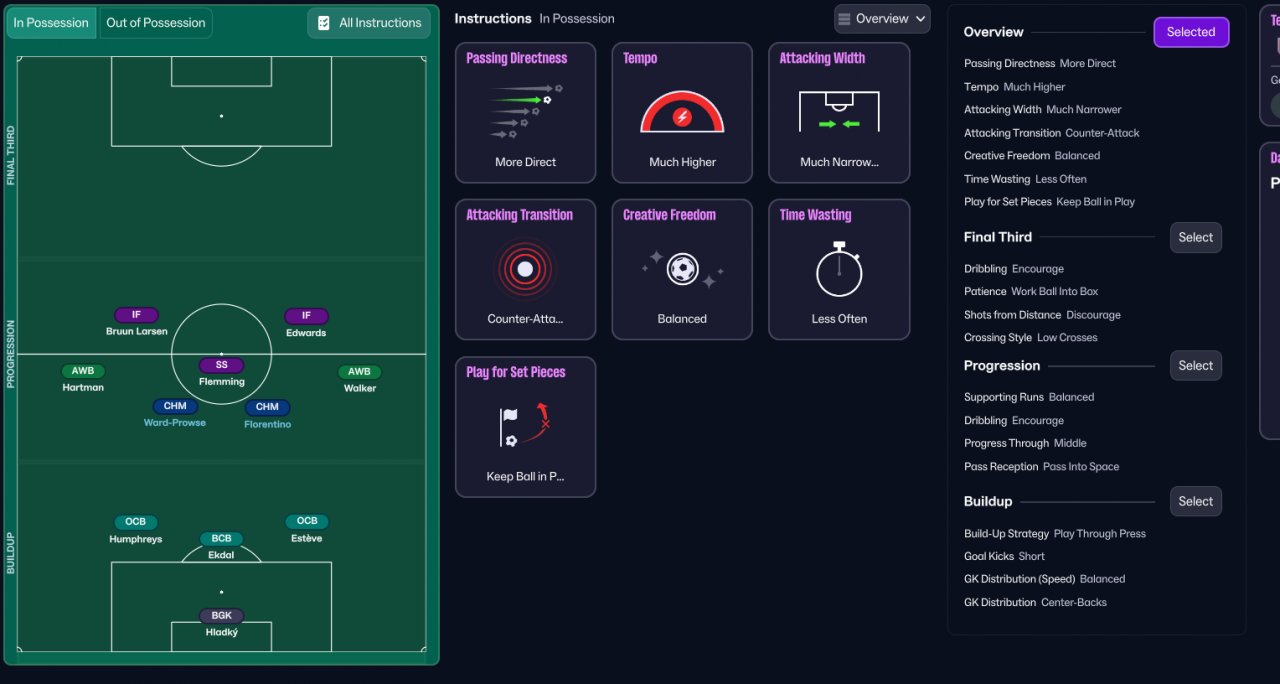Click the GK Distribution Center-Backs row
The height and width of the screenshot is (684, 1280).
(x=1036, y=603)
